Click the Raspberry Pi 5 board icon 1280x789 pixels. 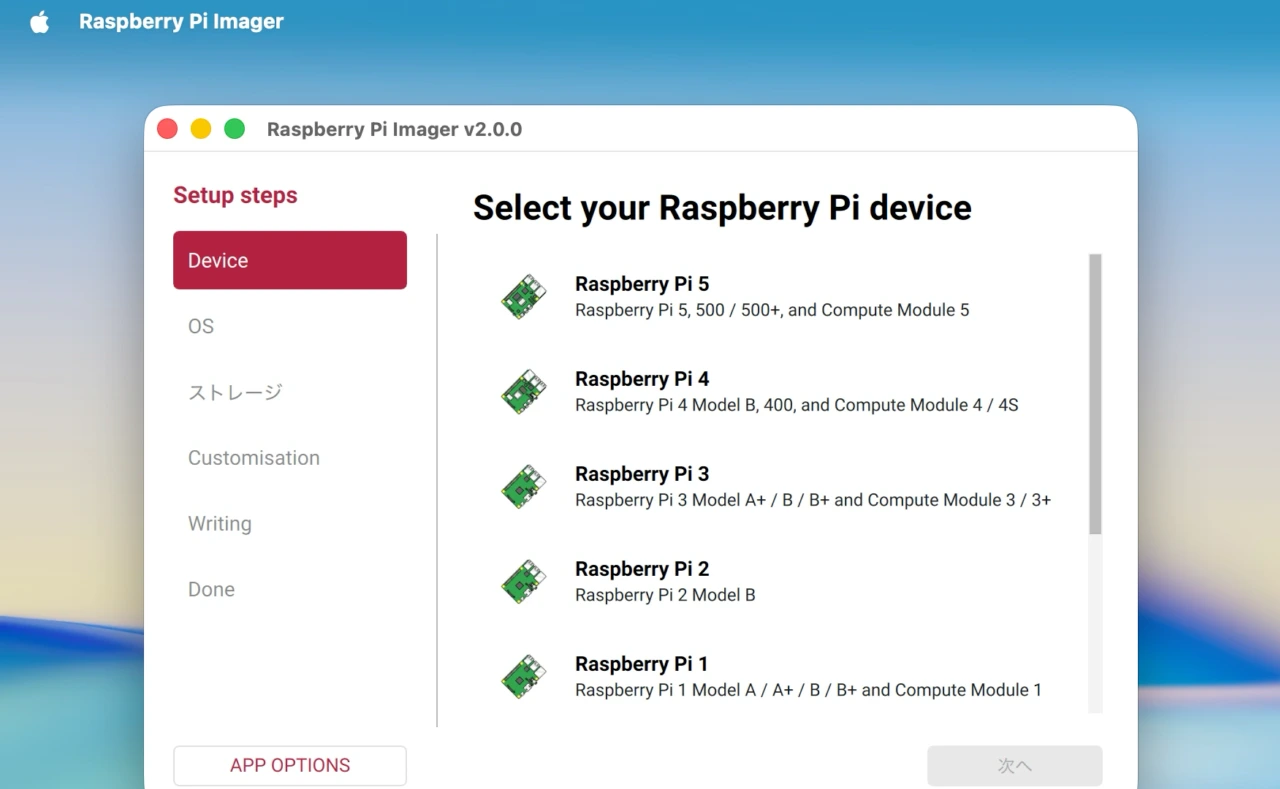pos(523,296)
